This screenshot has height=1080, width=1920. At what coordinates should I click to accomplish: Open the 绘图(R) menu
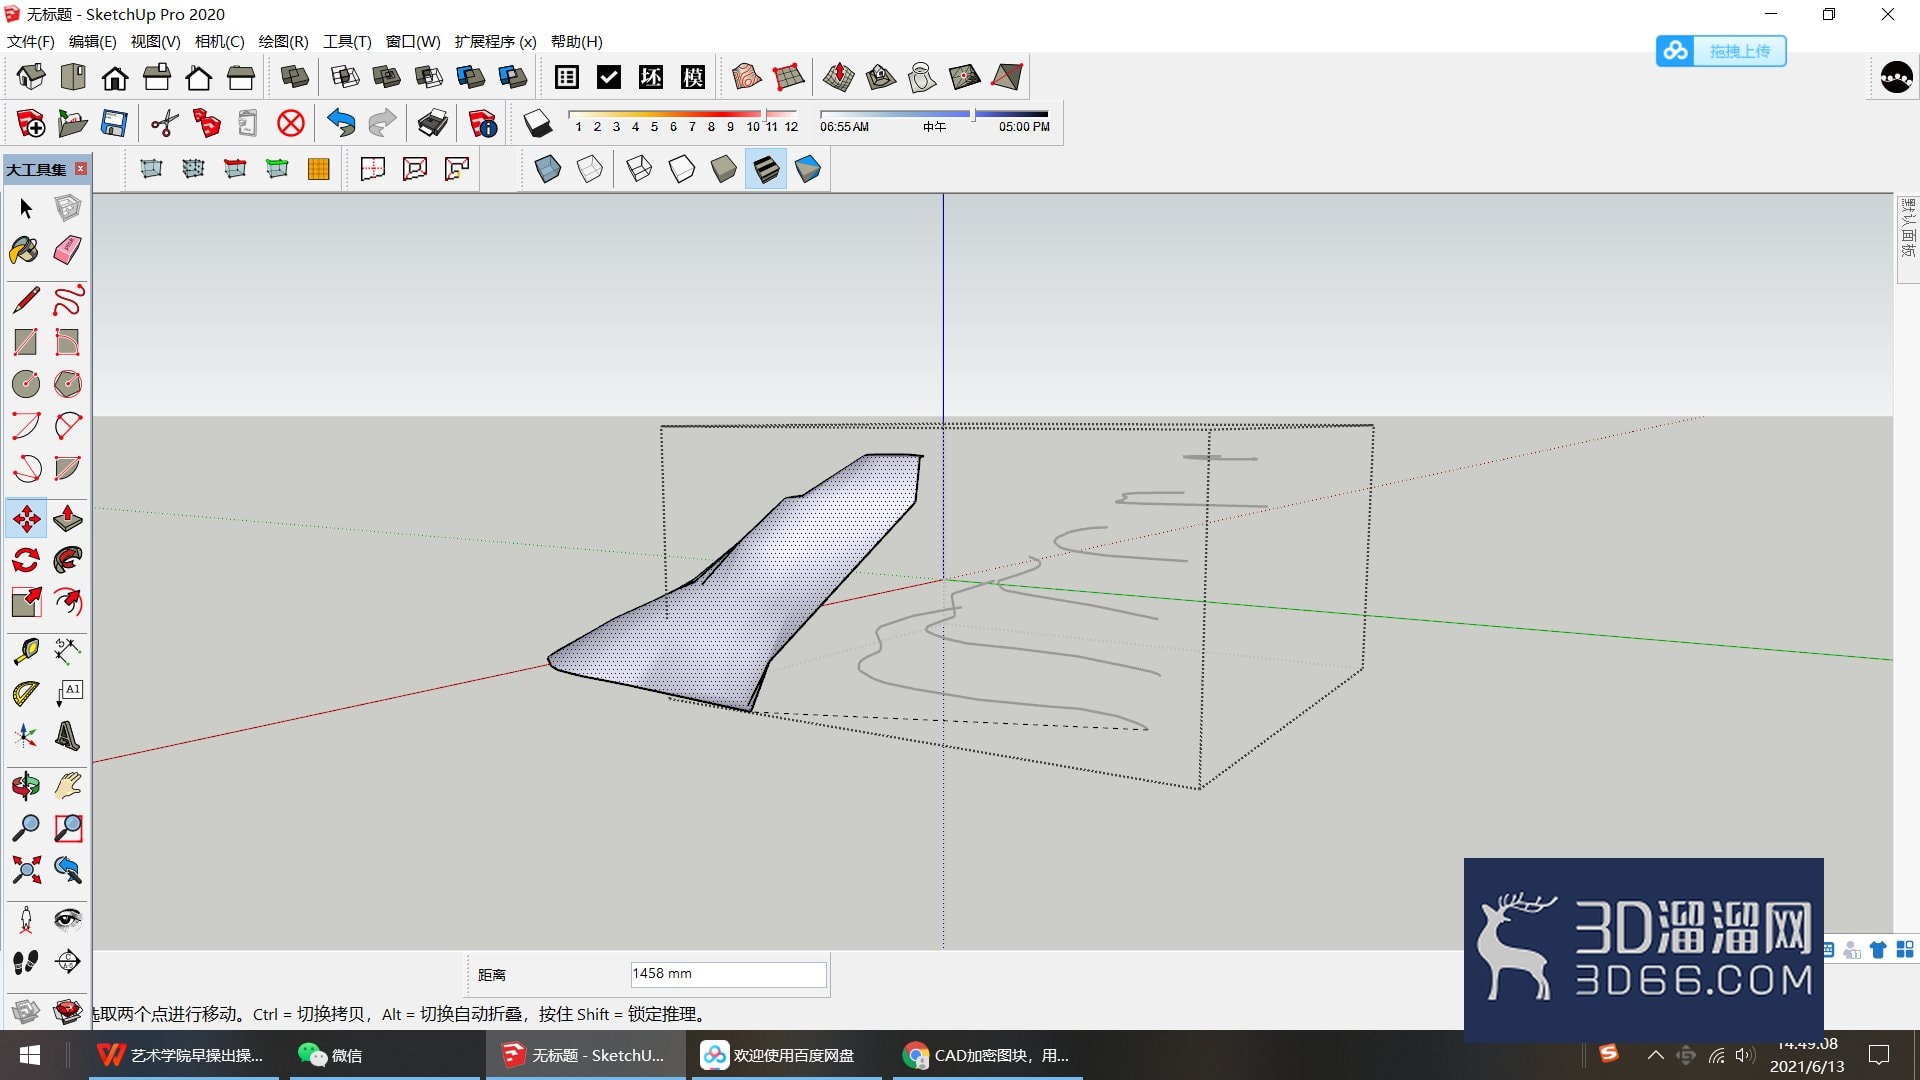click(283, 41)
